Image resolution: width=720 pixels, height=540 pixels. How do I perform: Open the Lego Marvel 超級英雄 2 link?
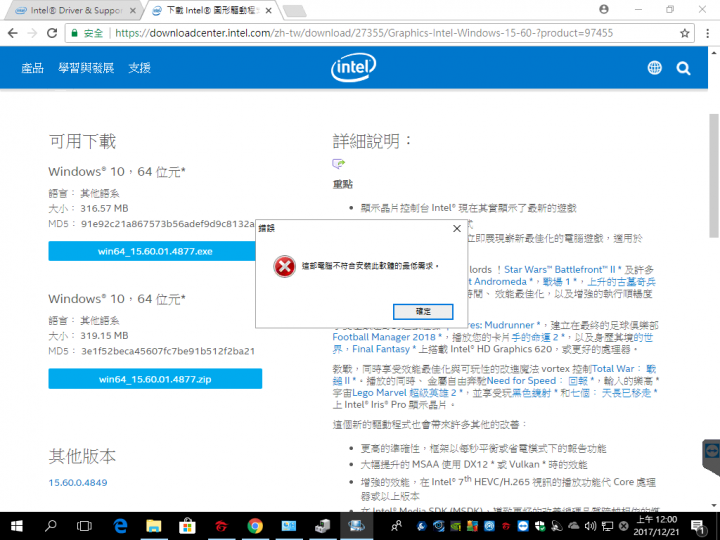tap(407, 393)
